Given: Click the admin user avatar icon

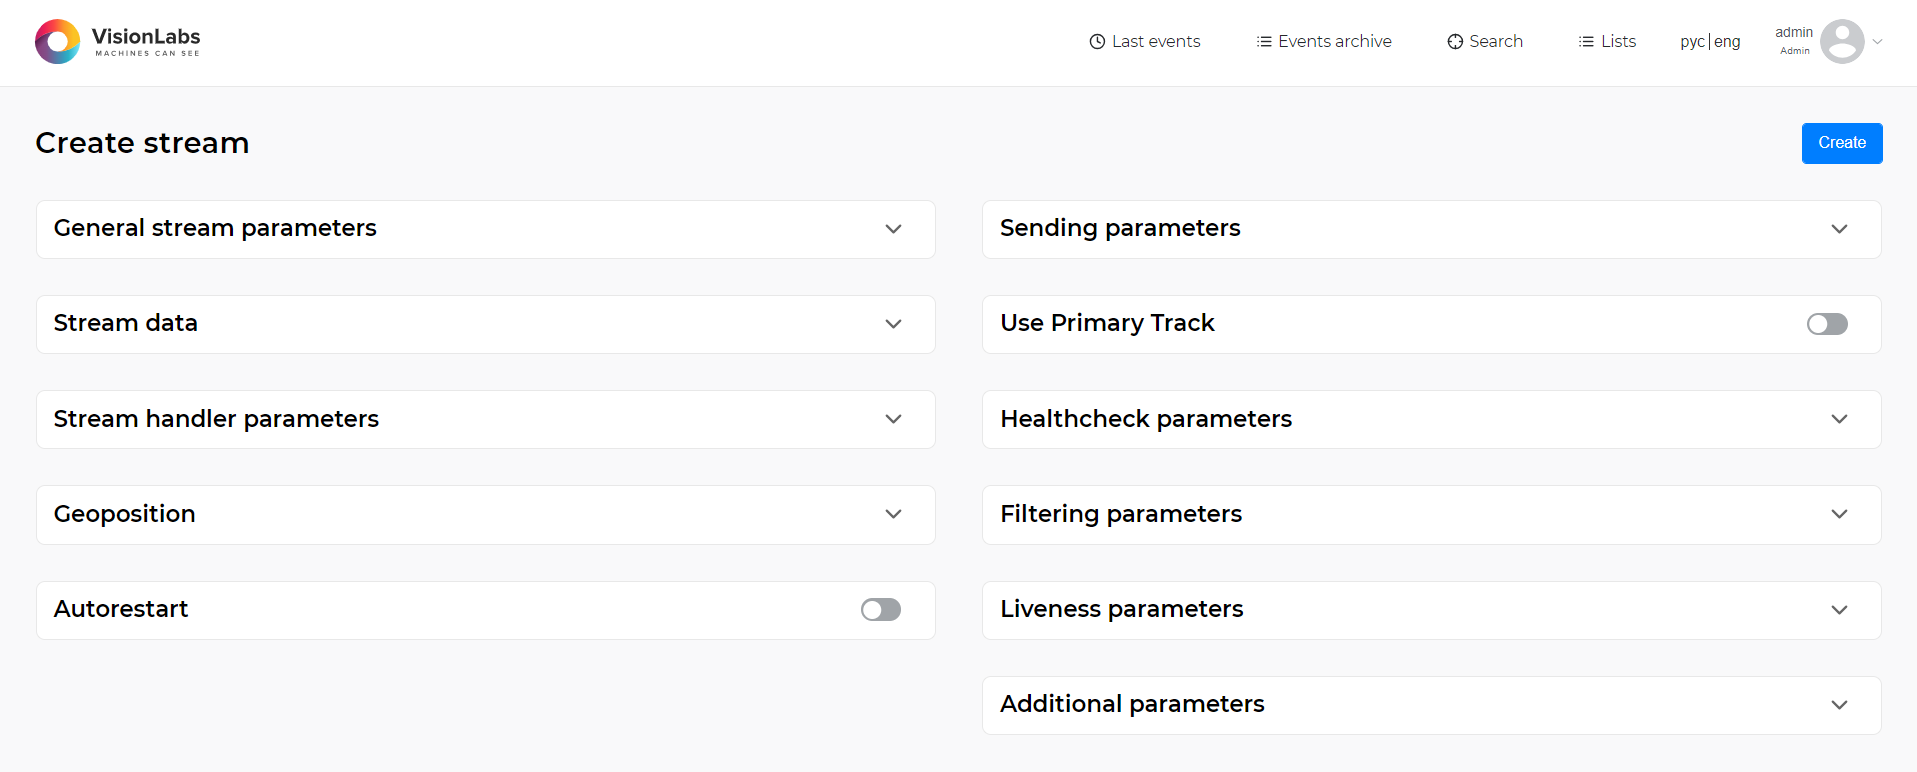Looking at the screenshot, I should click(x=1841, y=42).
